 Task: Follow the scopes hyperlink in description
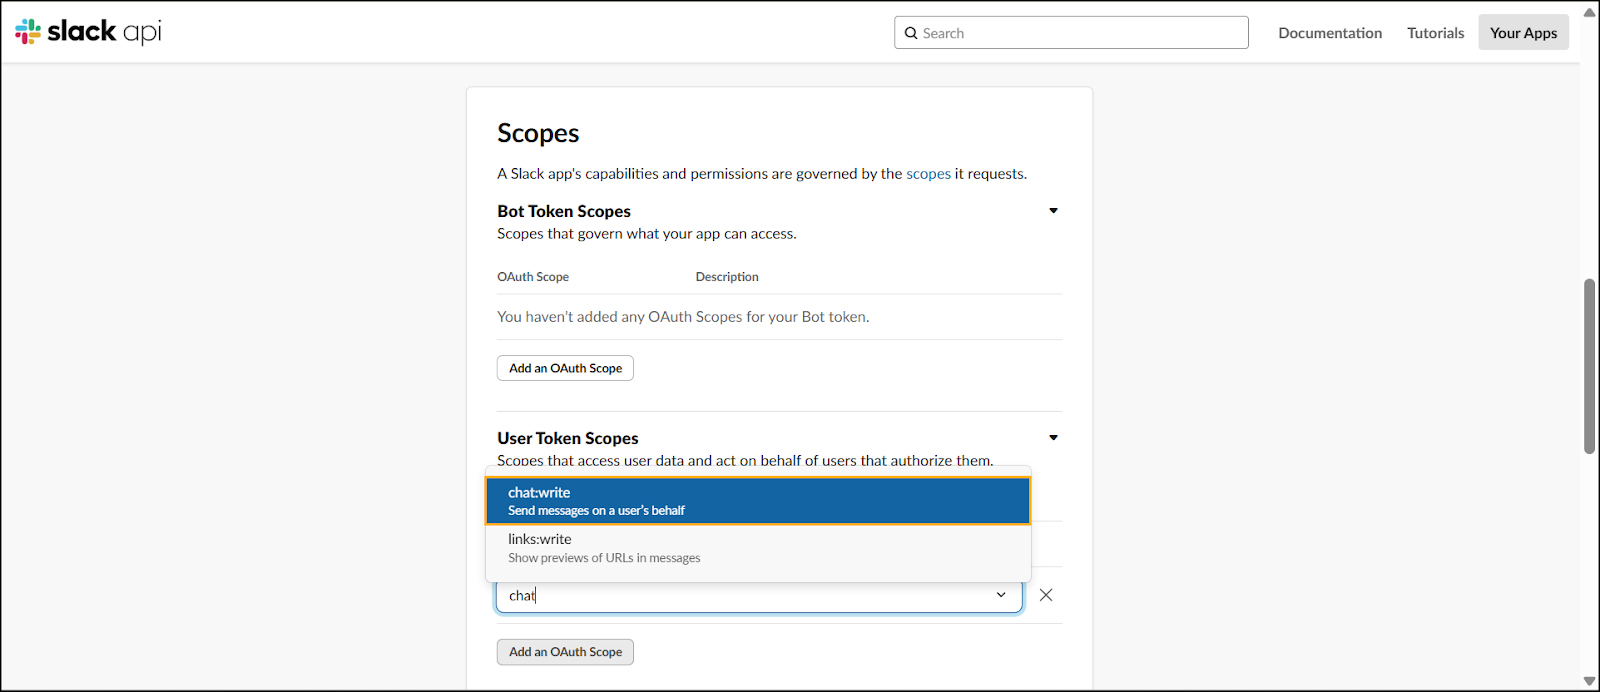point(928,174)
